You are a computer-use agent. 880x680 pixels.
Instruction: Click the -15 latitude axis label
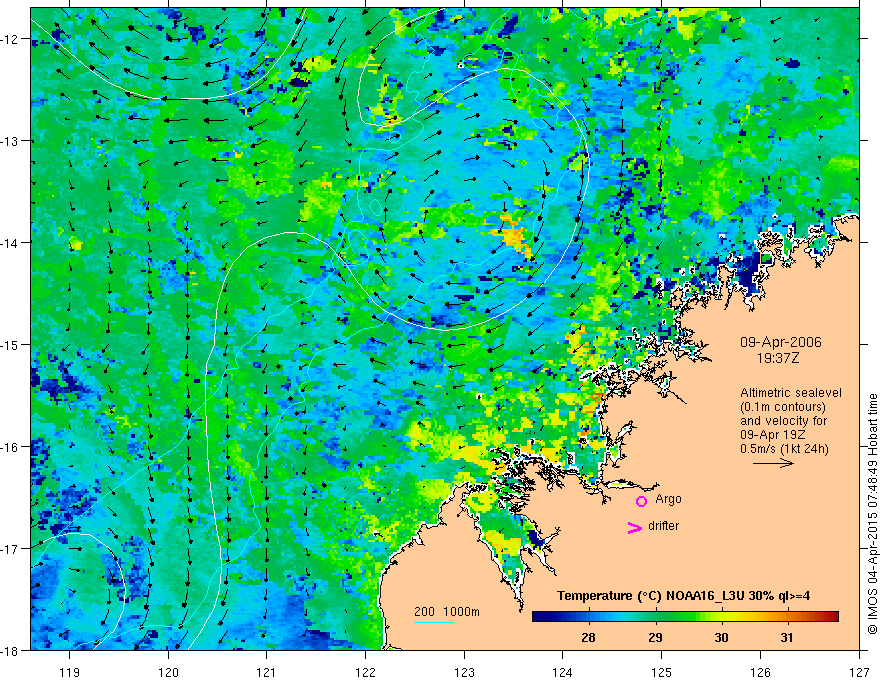[10, 344]
